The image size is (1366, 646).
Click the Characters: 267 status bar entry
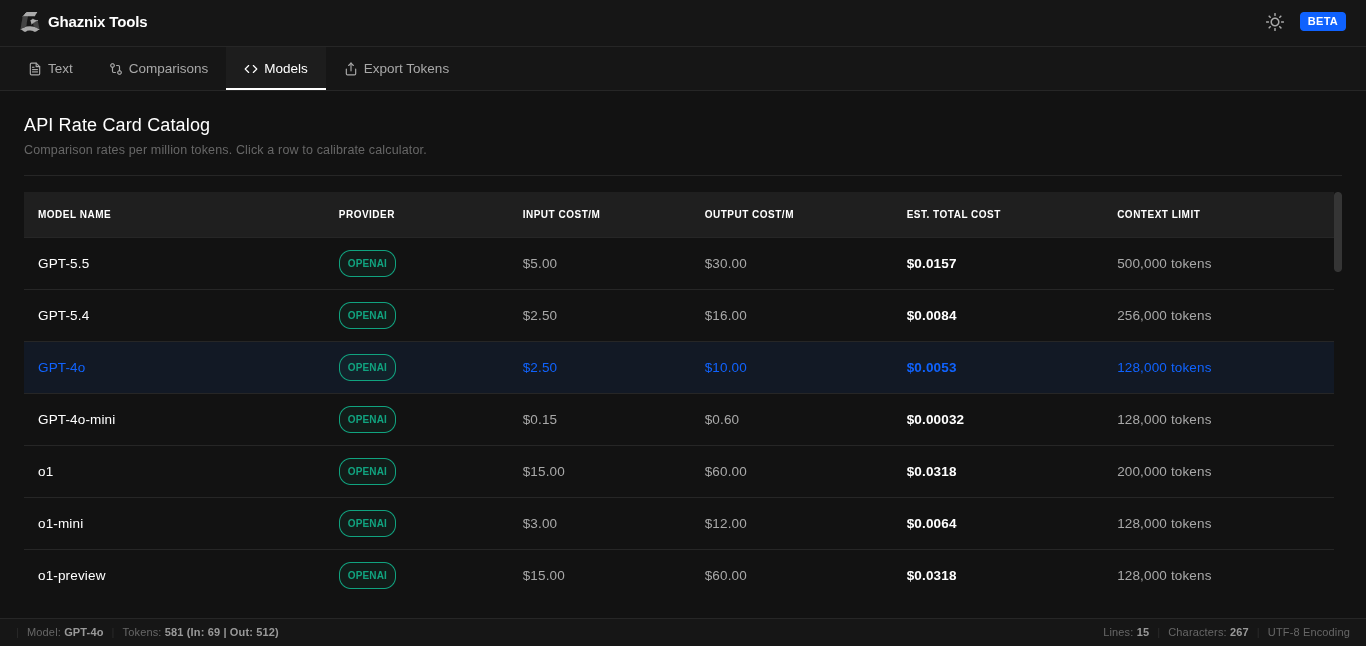click(1208, 632)
